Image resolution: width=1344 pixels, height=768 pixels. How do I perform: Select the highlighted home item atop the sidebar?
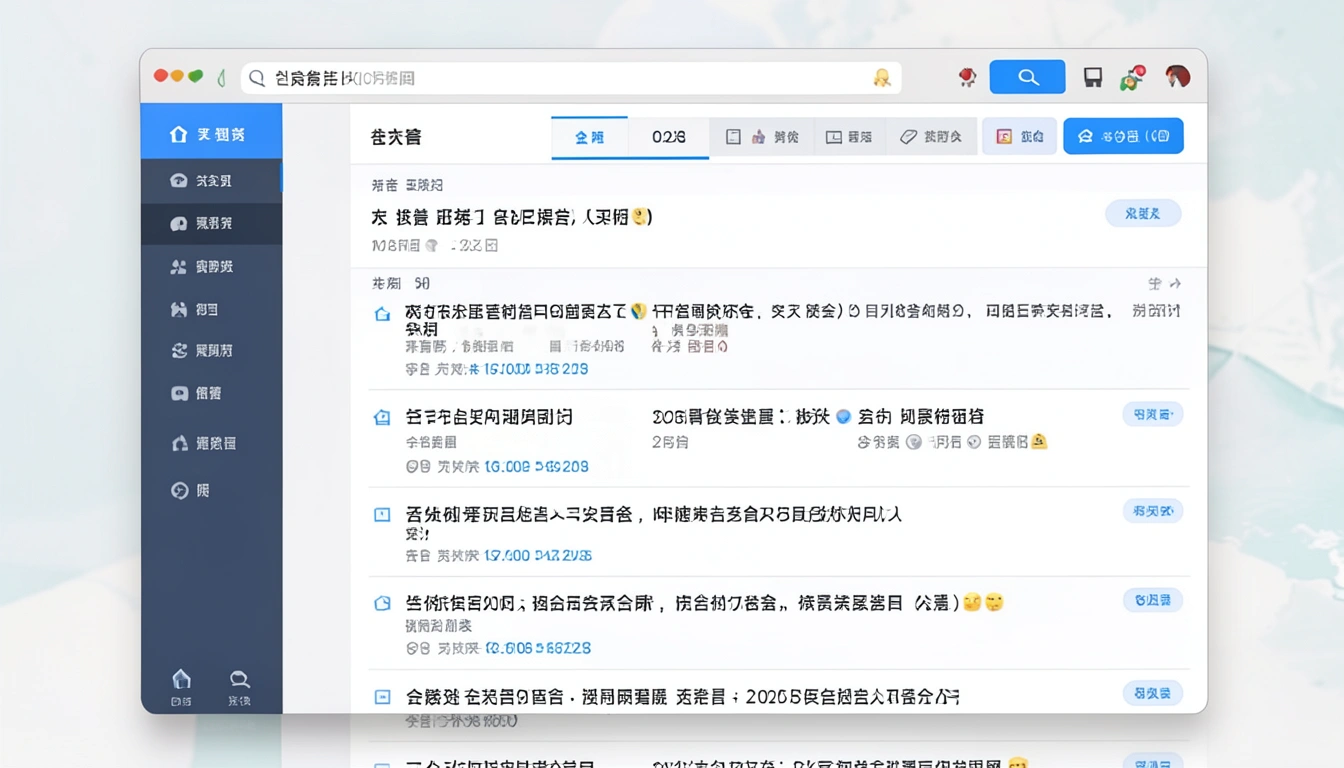(x=211, y=134)
